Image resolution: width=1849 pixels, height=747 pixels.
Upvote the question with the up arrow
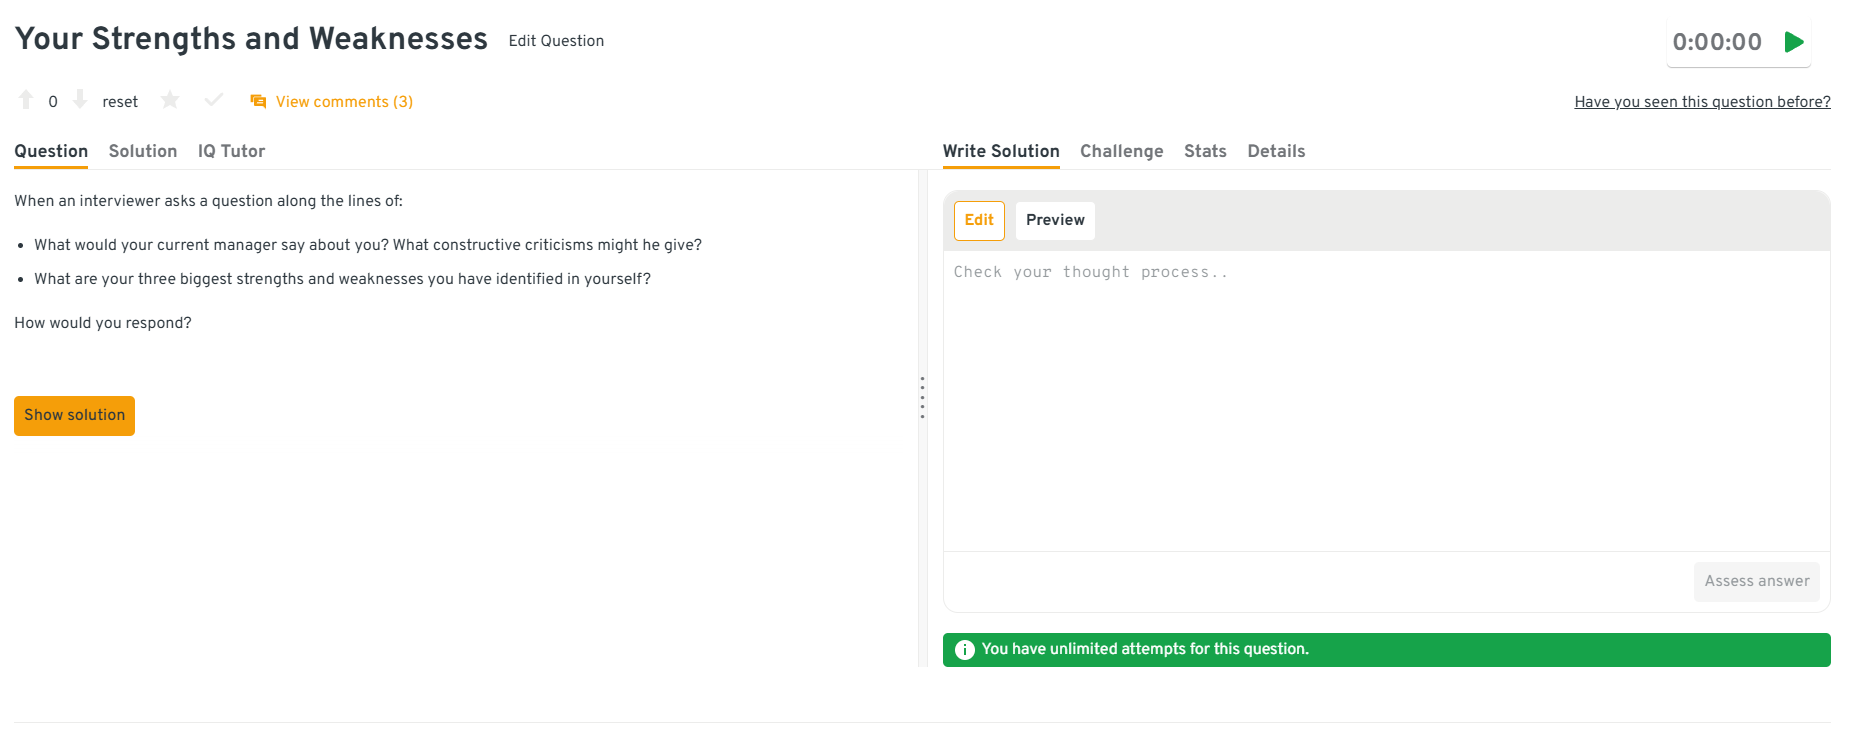coord(26,100)
